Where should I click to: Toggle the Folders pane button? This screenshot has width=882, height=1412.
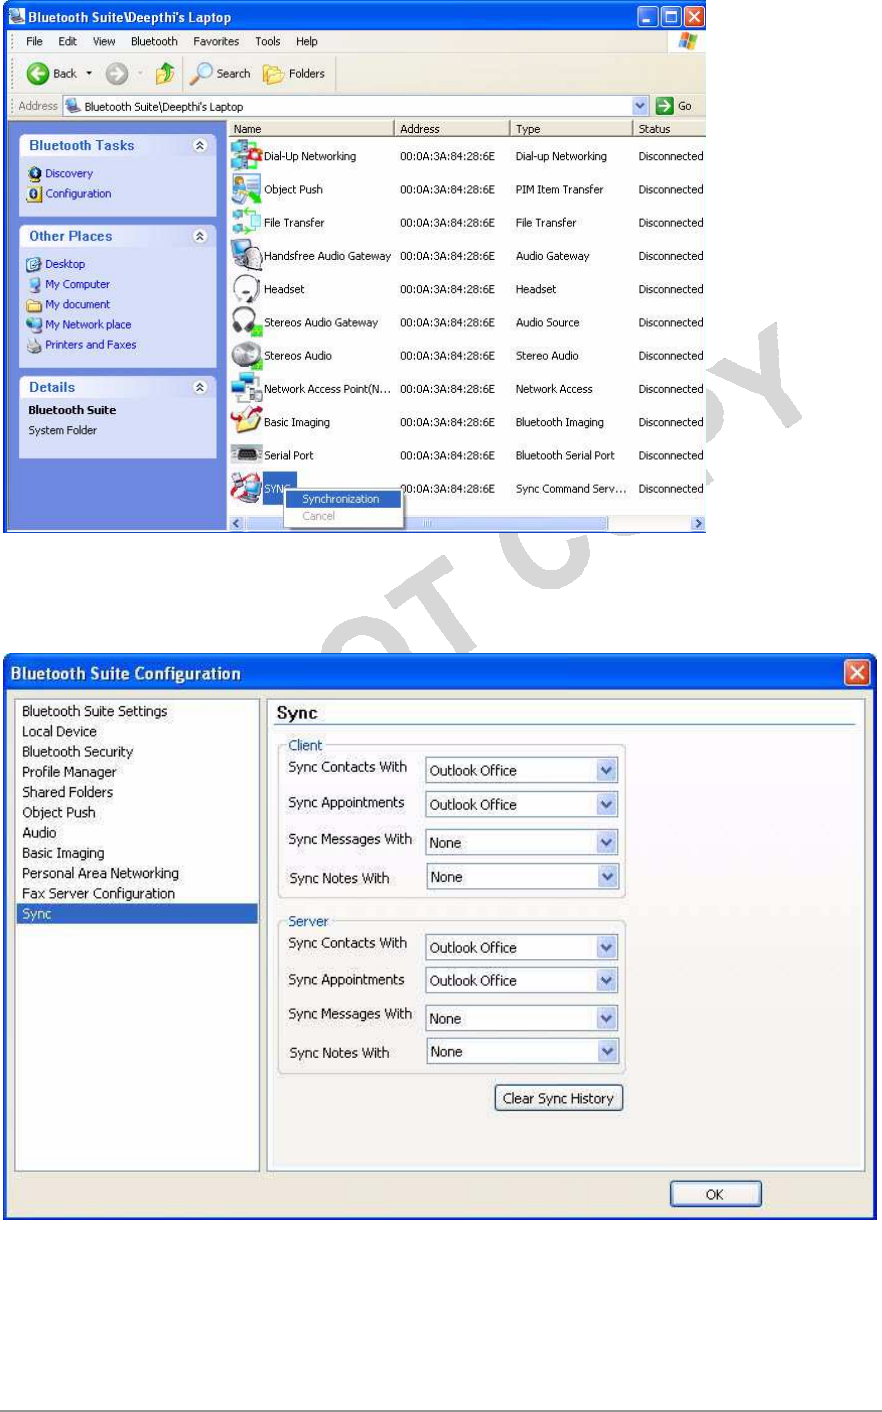[x=294, y=73]
